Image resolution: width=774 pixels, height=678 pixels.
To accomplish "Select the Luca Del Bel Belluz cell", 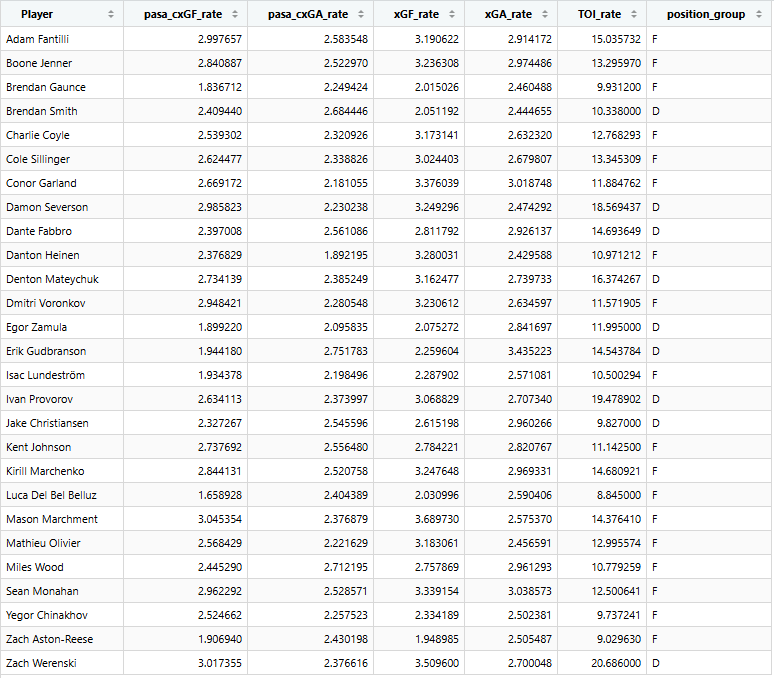I will [62, 495].
